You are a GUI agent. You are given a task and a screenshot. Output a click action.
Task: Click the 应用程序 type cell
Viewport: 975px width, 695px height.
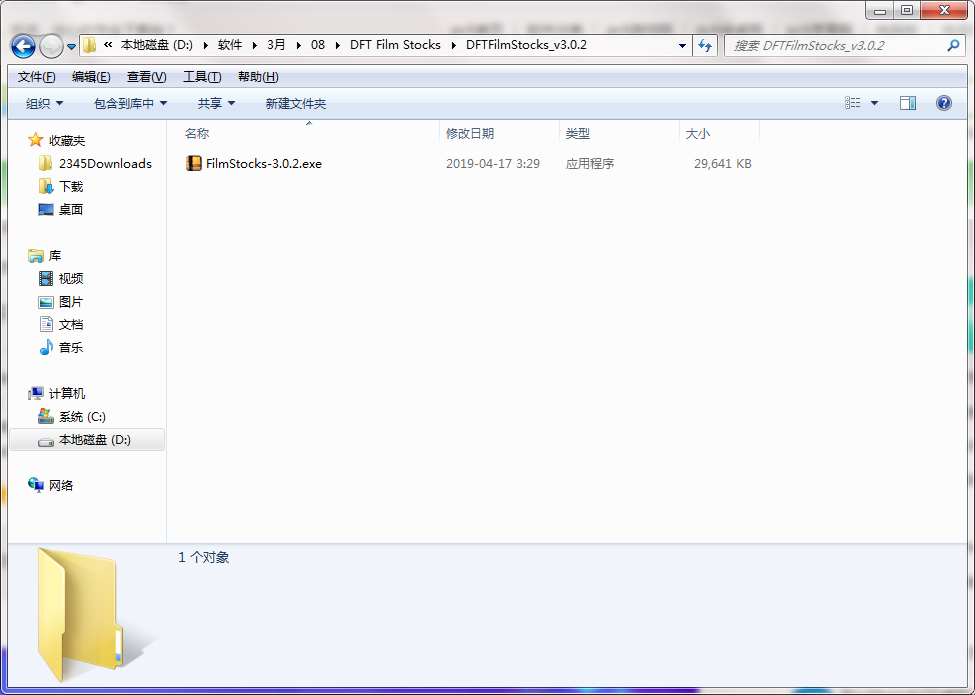(x=589, y=163)
